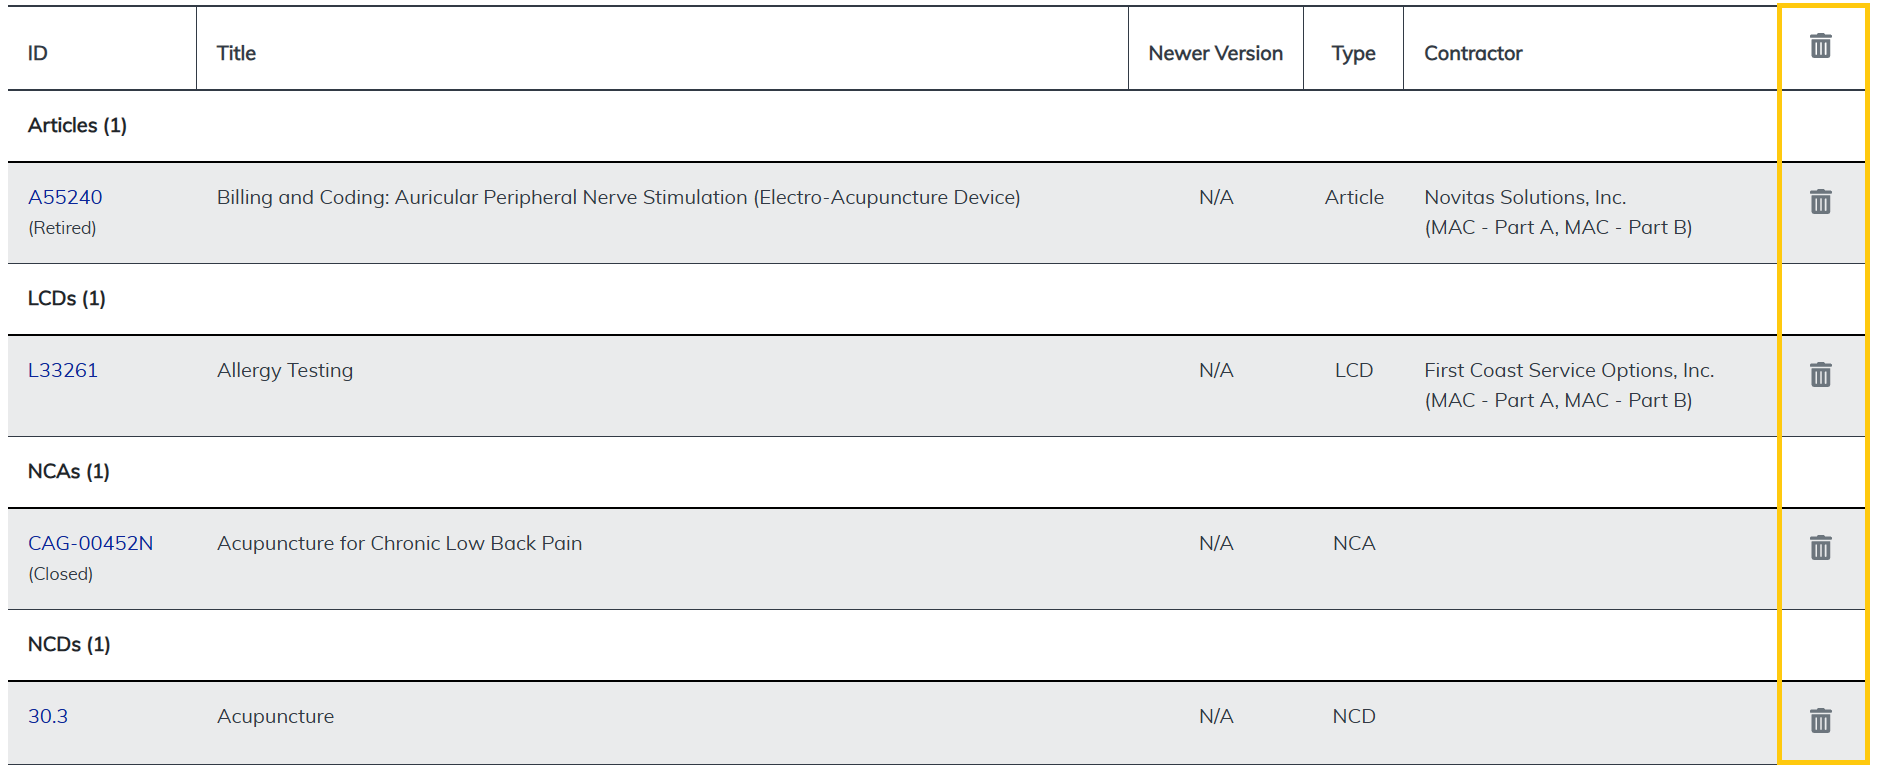Screen dimensions: 1877x773
Task: Open the CAG-00452N NCA link
Action: click(90, 543)
